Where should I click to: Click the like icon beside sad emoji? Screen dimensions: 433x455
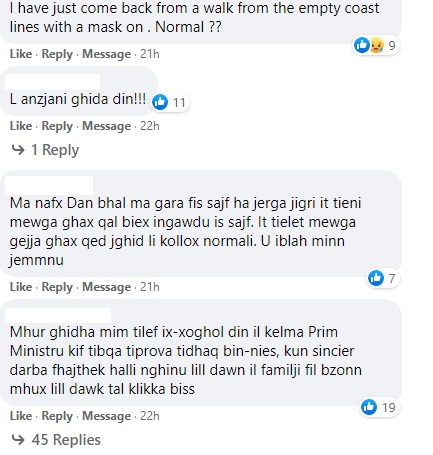[x=362, y=45]
